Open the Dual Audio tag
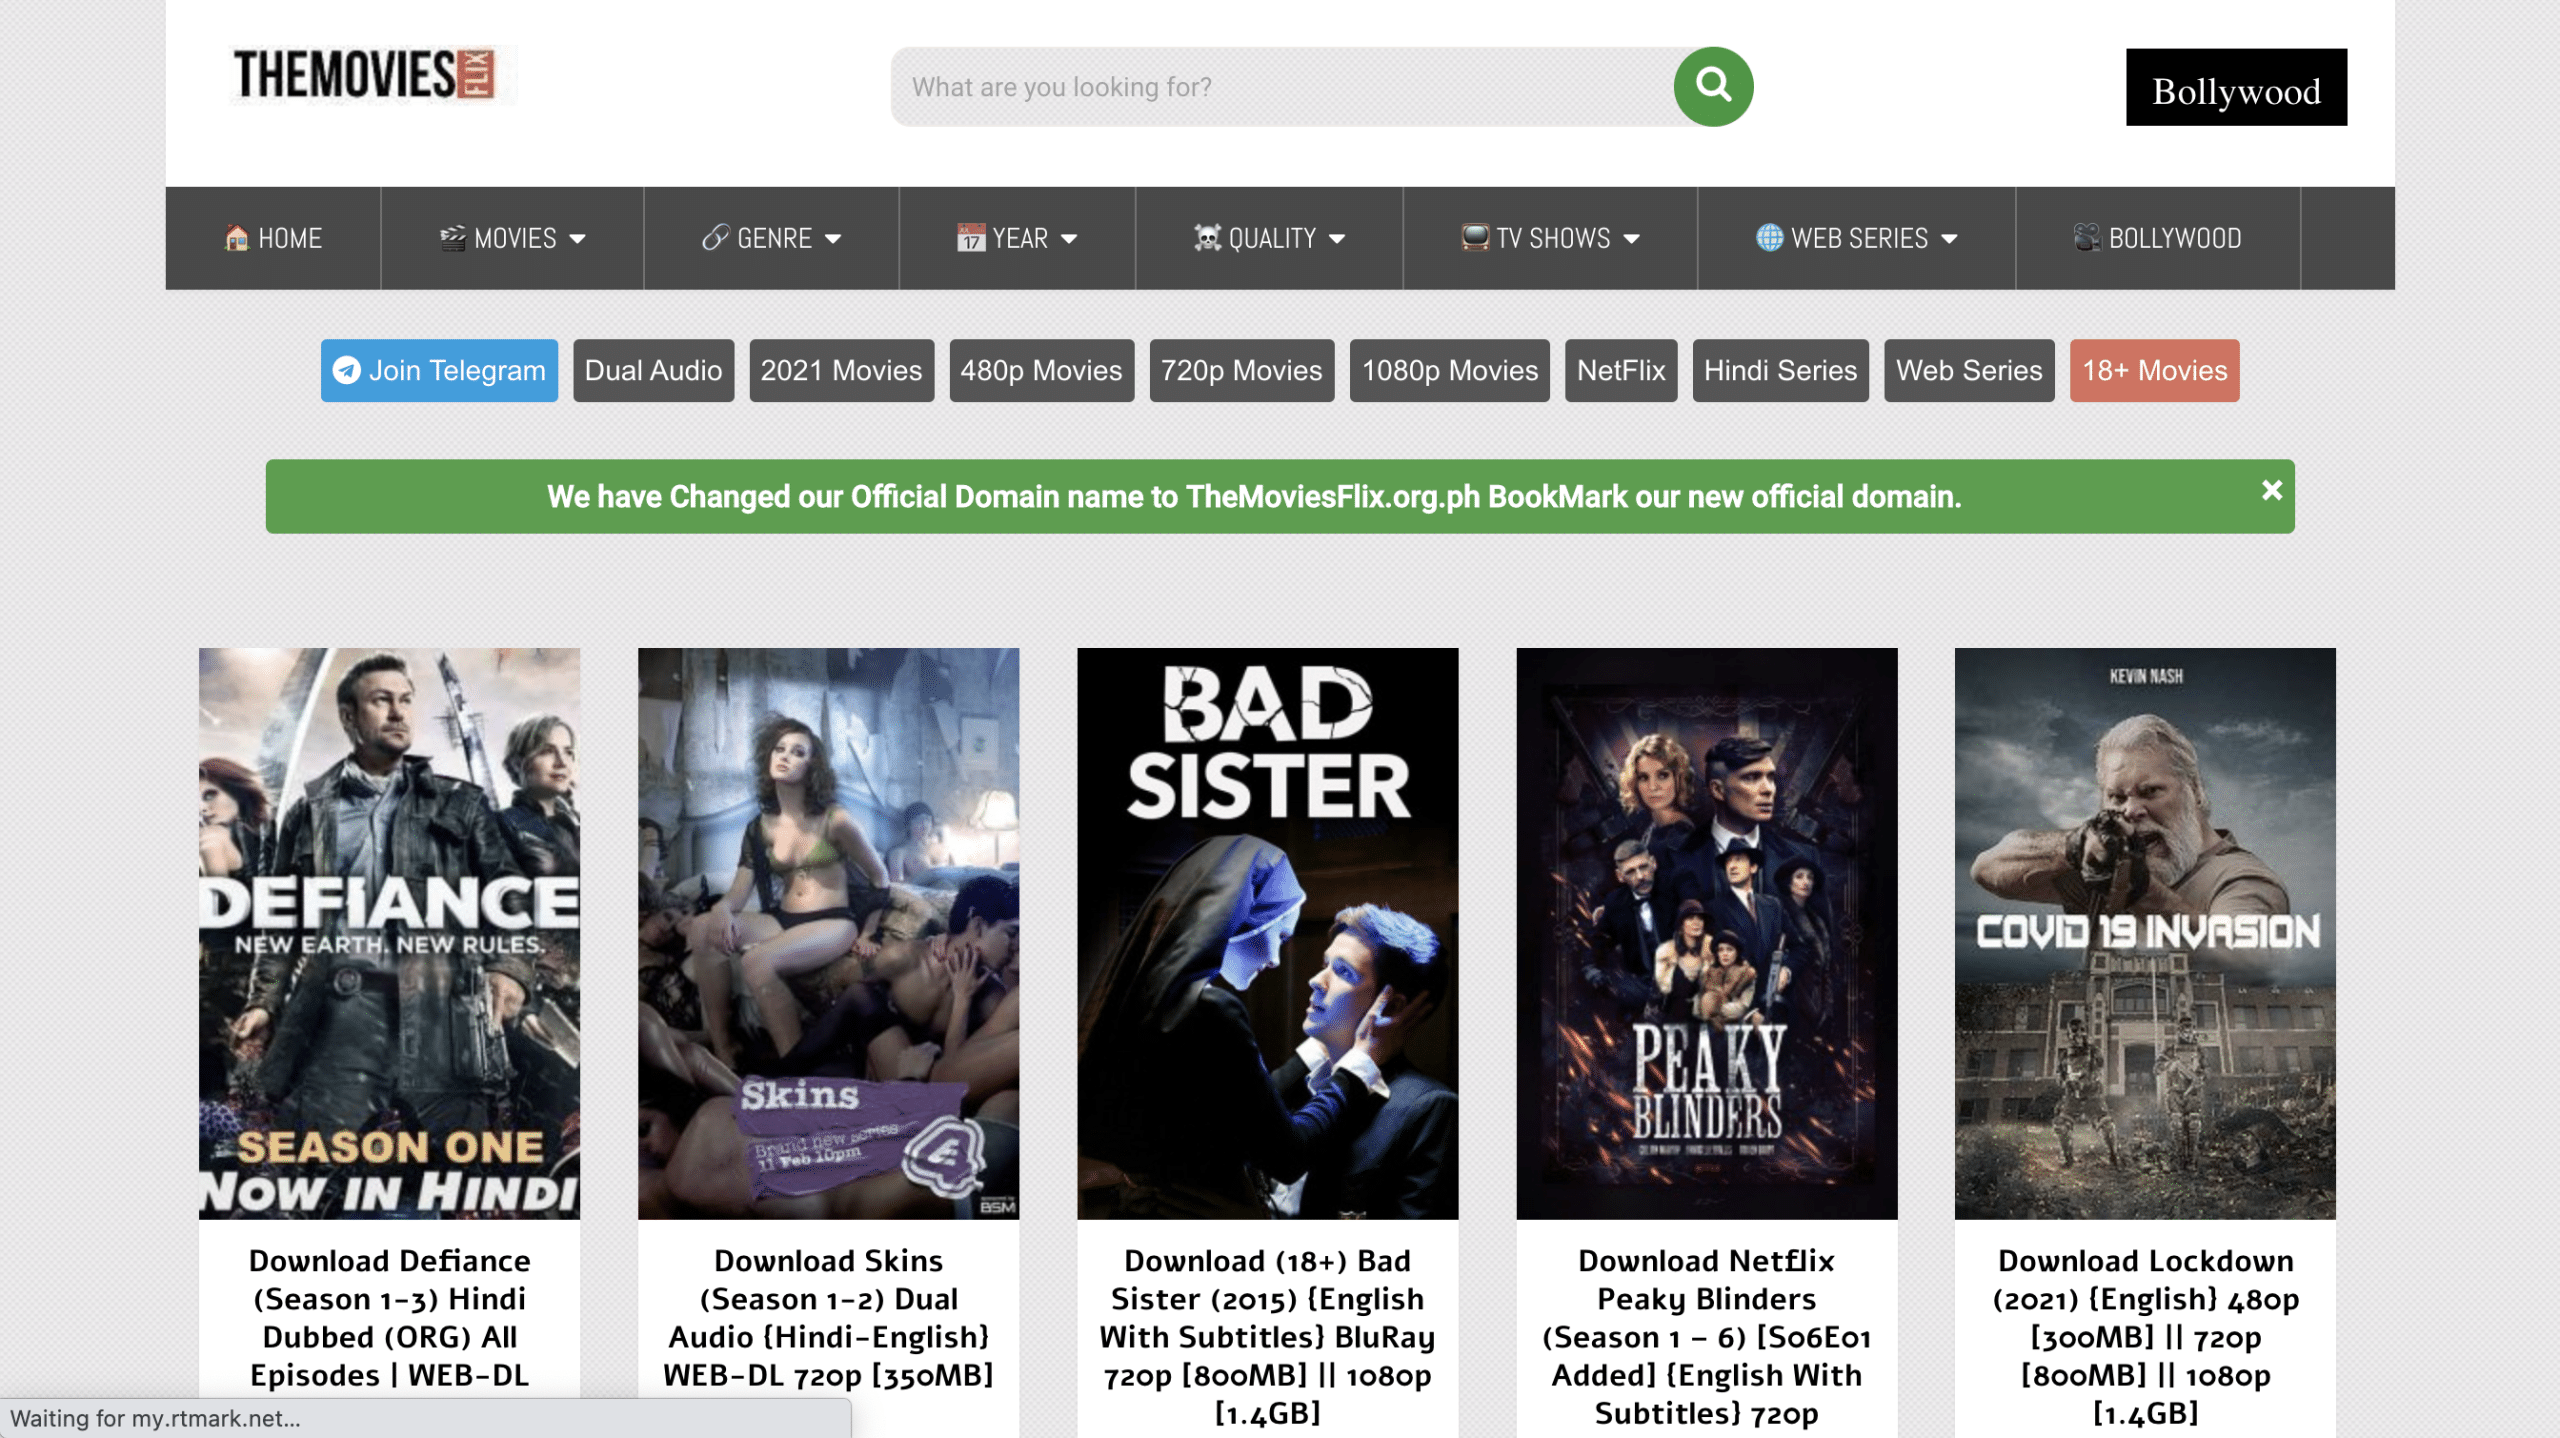The height and width of the screenshot is (1438, 2560). 653,371
